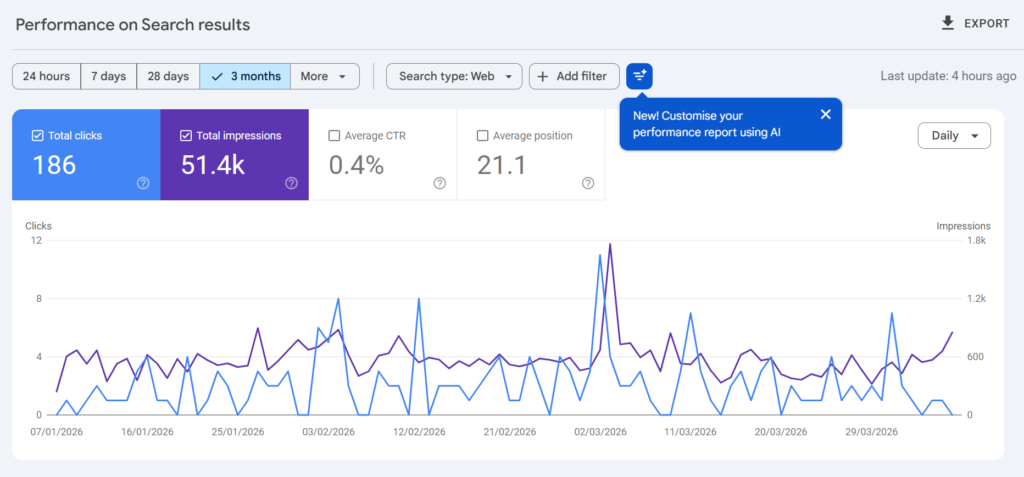1024x477 pixels.
Task: Uncheck the Total clicks checkbox
Action: click(37, 136)
